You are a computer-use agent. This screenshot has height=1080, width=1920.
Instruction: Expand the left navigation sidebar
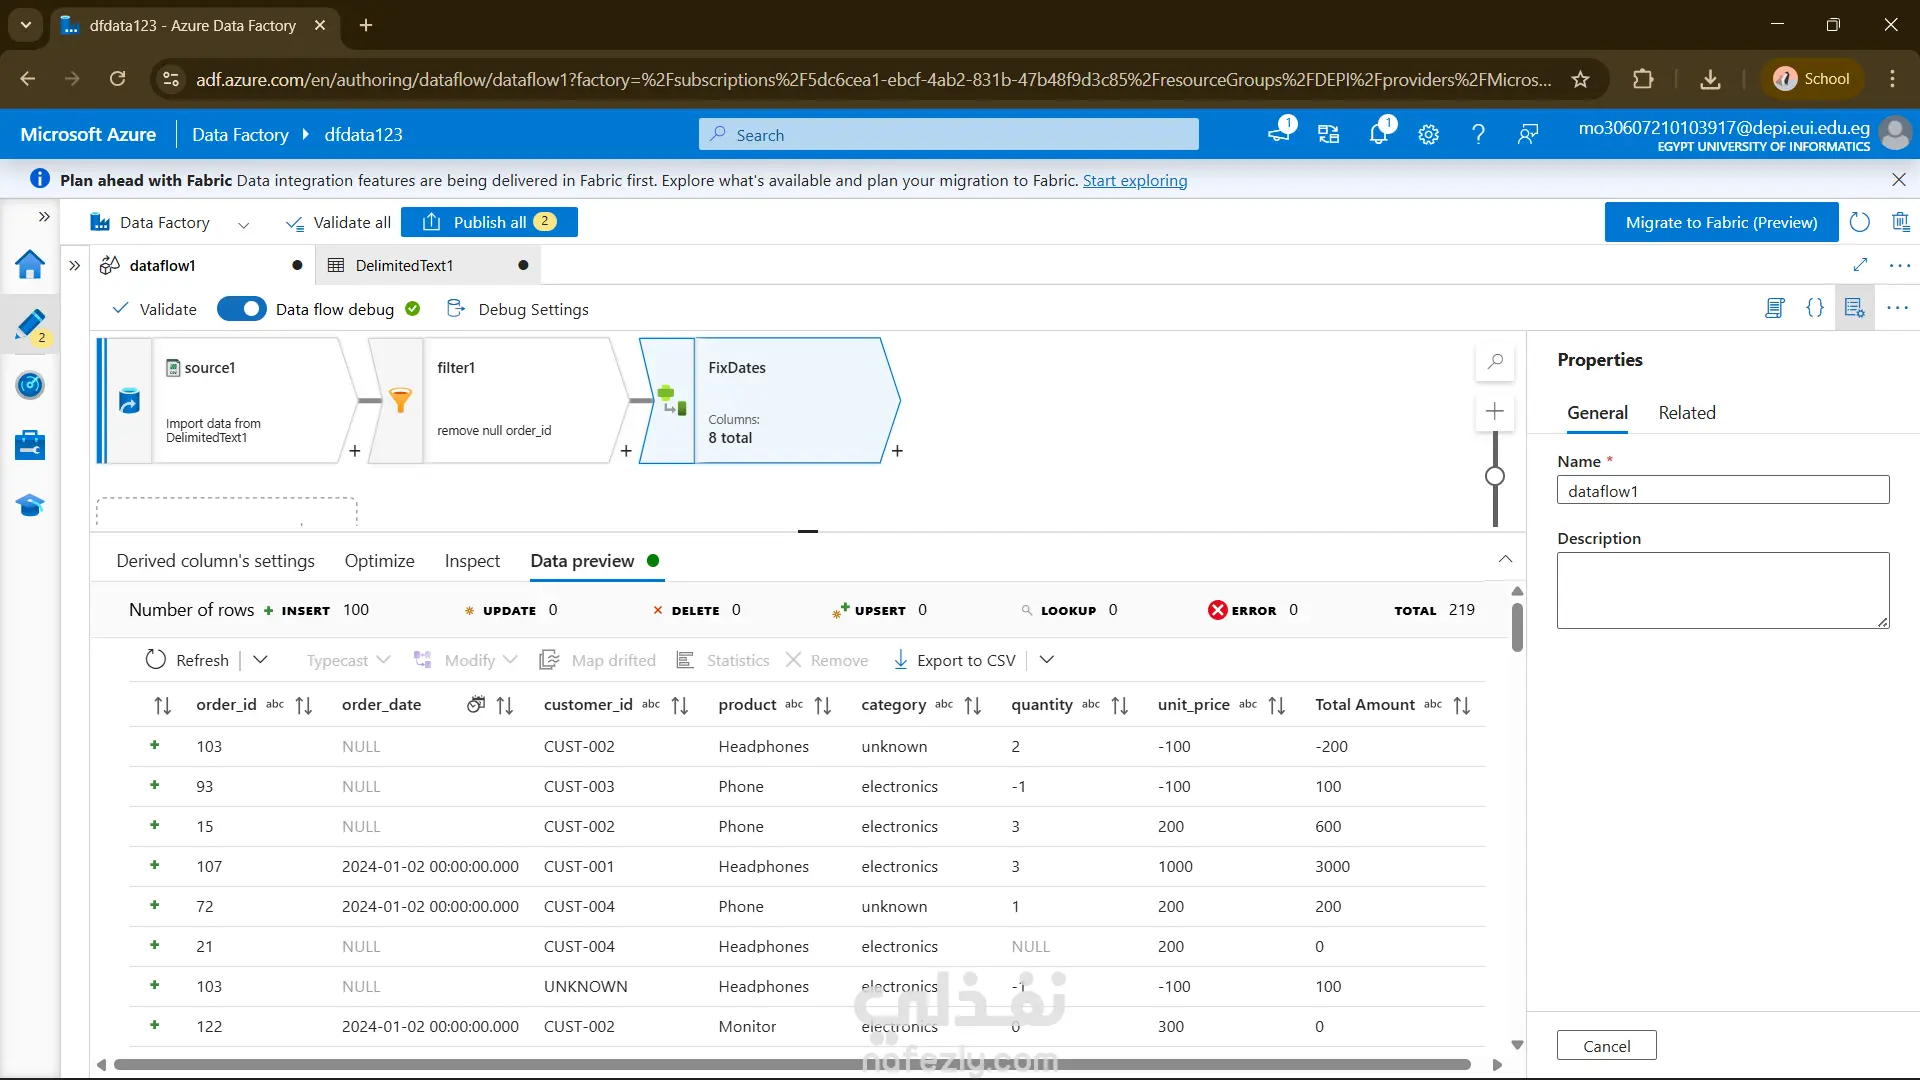pyautogui.click(x=44, y=216)
